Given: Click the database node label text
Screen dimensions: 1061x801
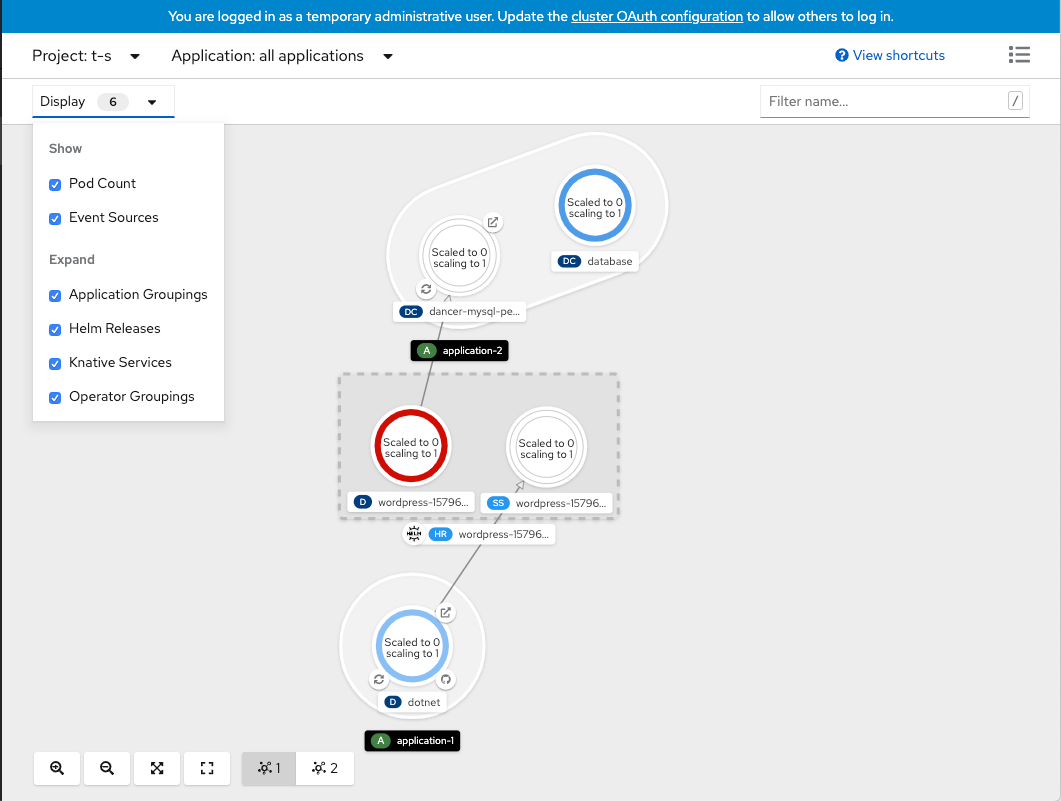Looking at the screenshot, I should pos(610,261).
